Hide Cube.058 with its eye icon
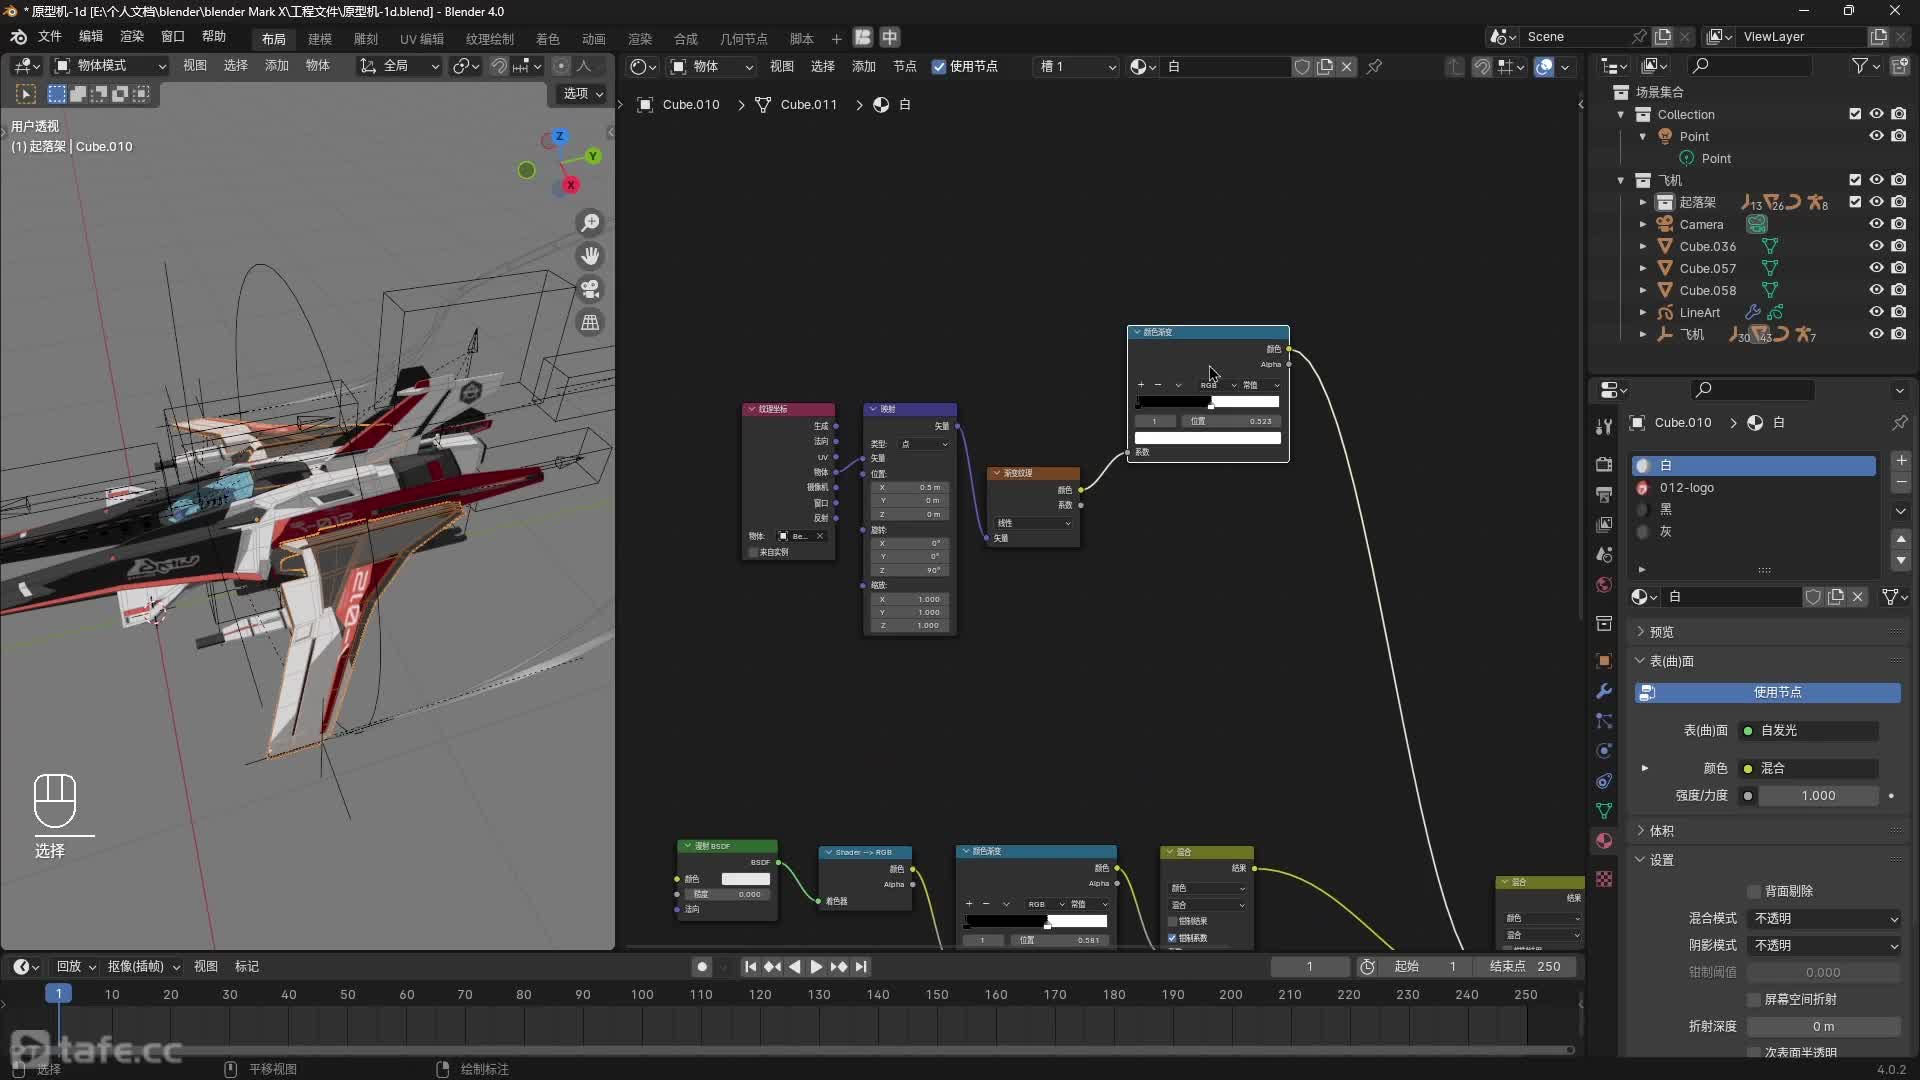Viewport: 1920px width, 1080px height. pos(1877,290)
